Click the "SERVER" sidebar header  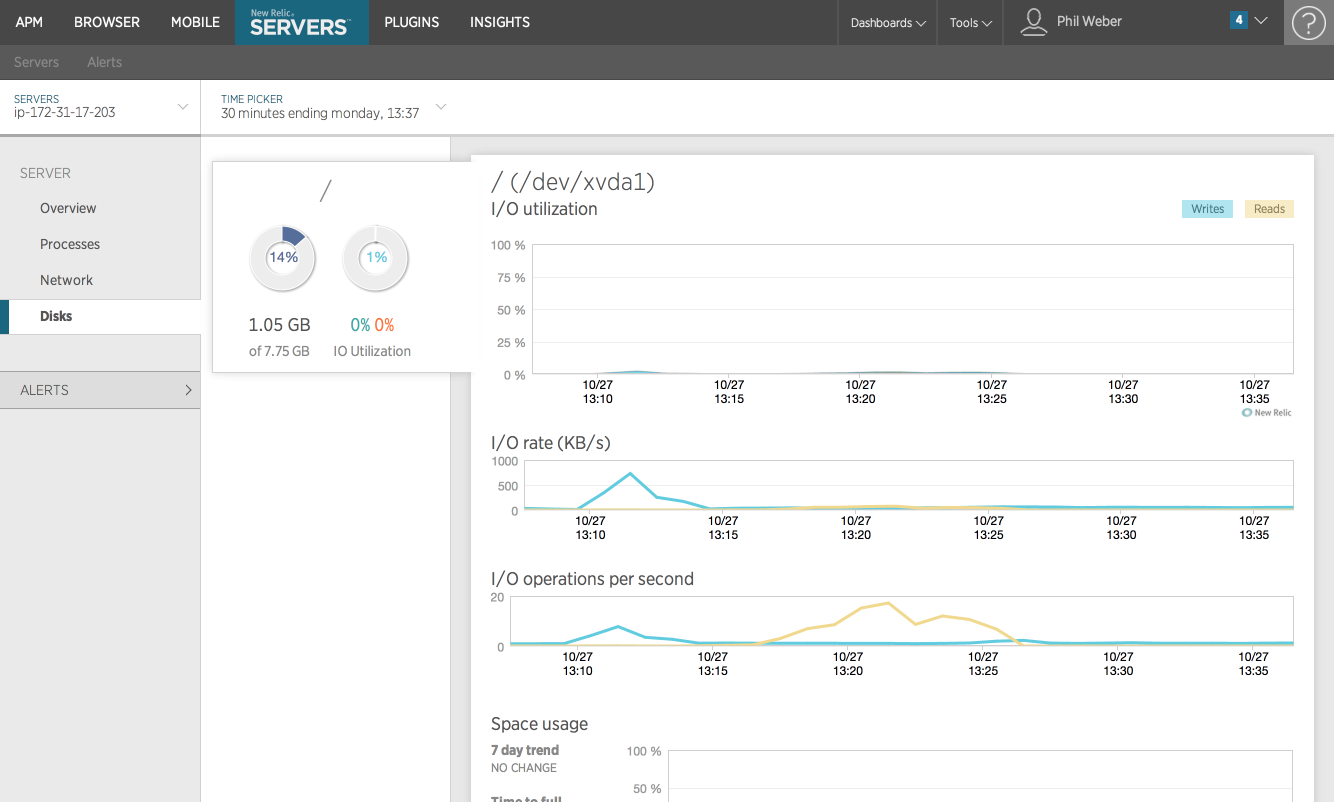pos(45,173)
